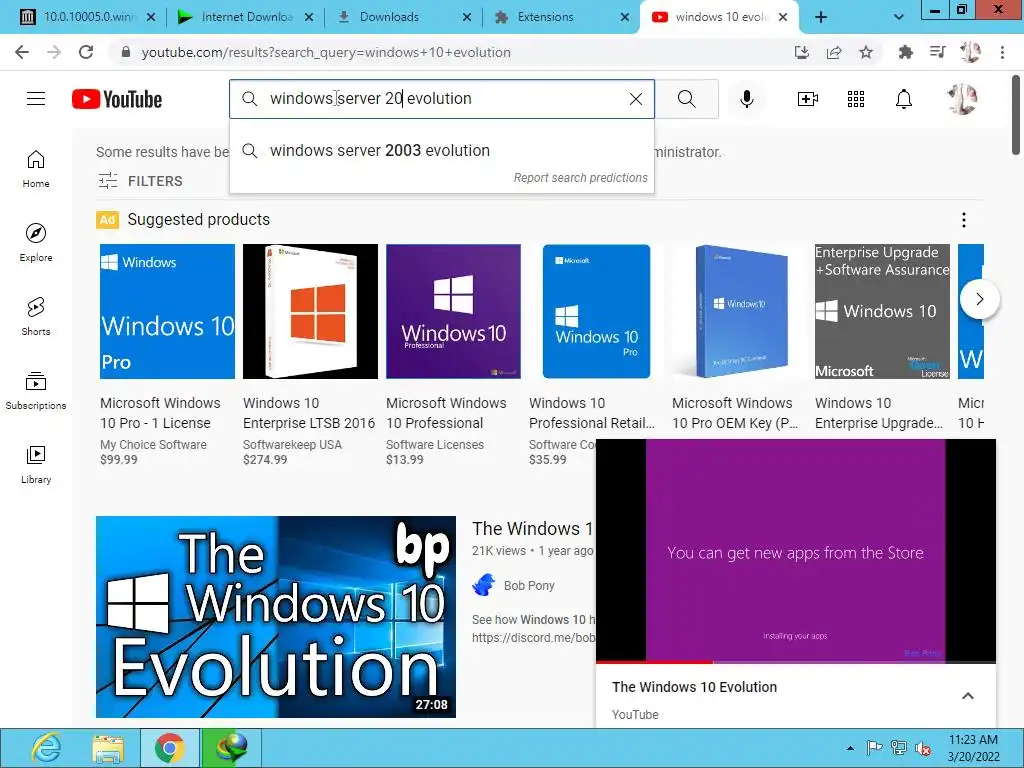1024x768 pixels.
Task: Click the Chrome taskbar icon
Action: [170, 748]
